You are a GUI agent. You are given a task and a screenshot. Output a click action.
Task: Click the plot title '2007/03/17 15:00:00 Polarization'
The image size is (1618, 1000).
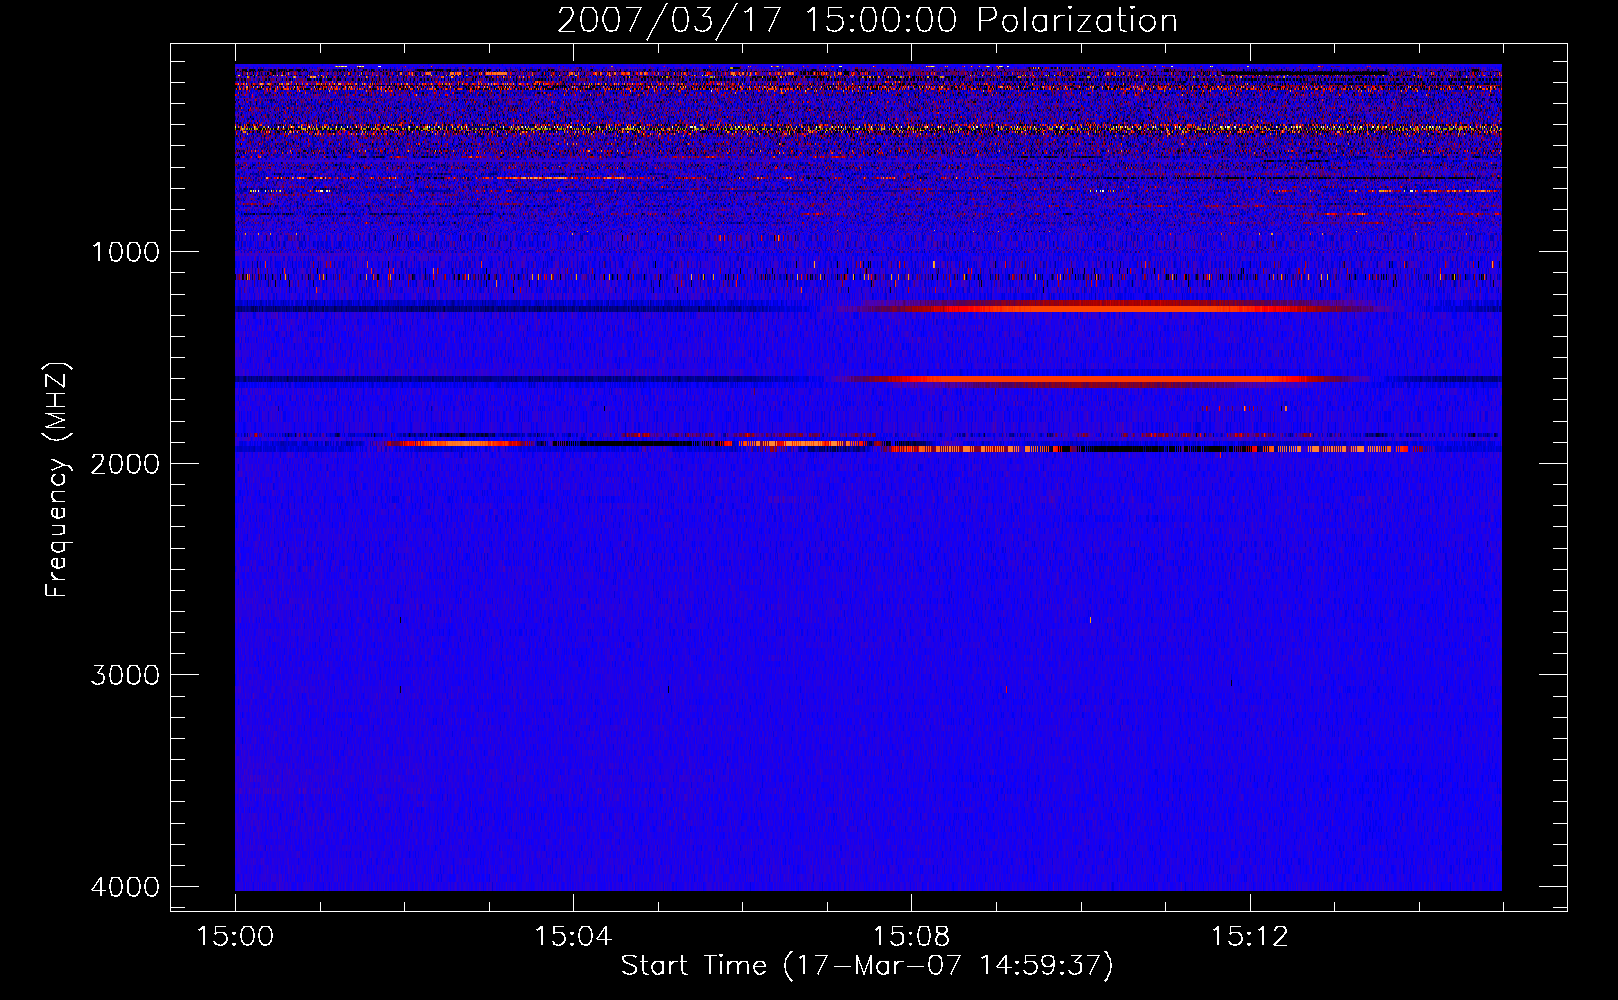(867, 20)
